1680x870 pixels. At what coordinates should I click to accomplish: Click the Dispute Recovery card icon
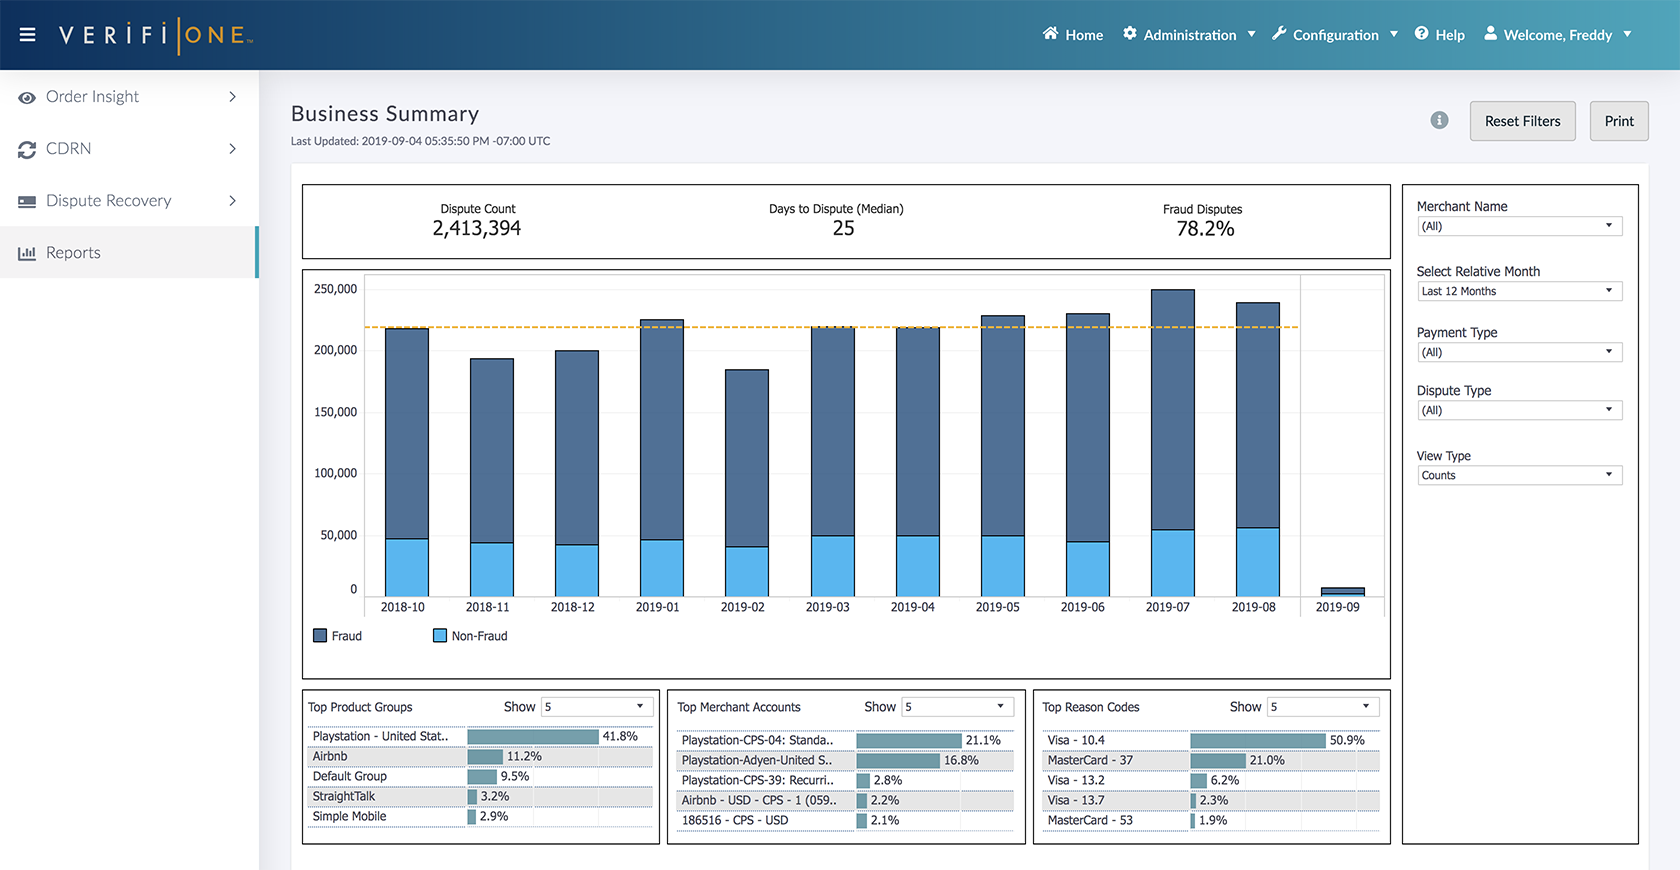[27, 201]
